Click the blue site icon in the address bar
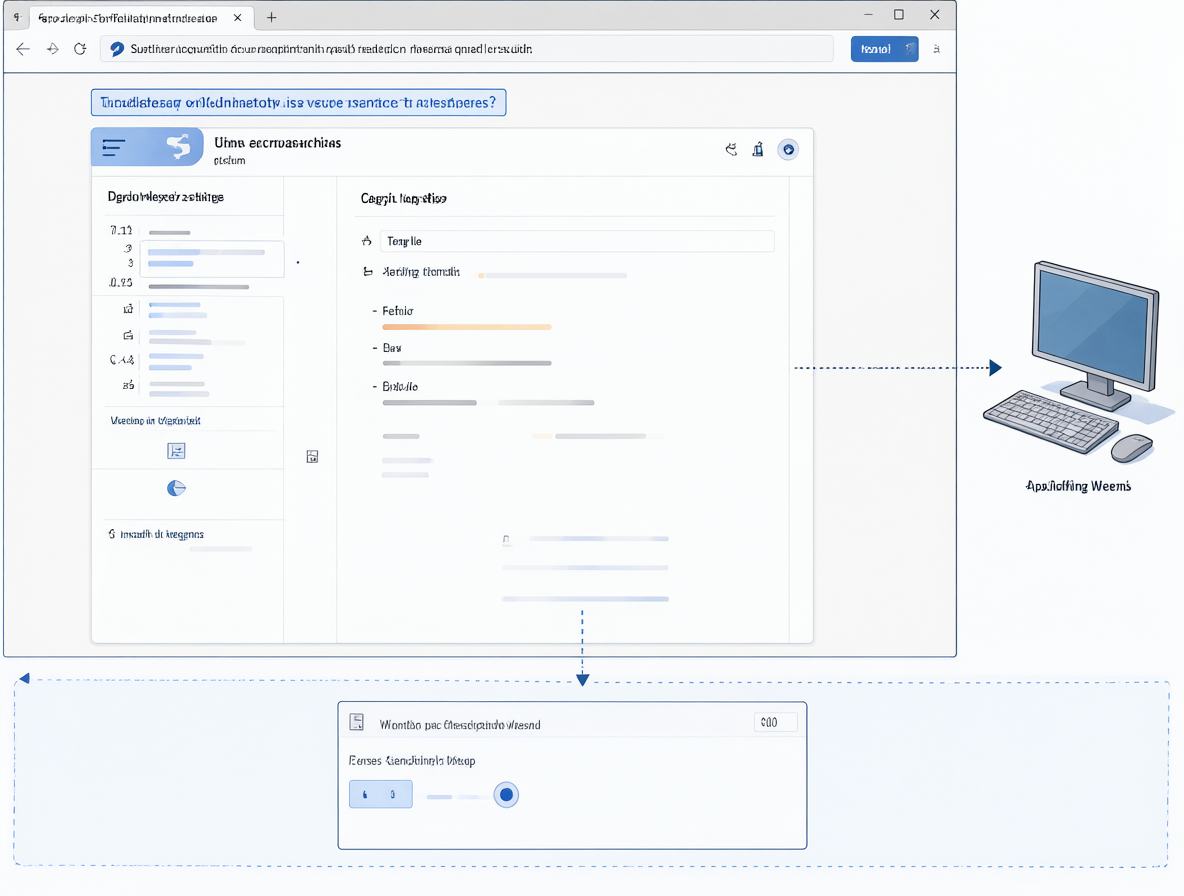This screenshot has height=896, width=1184. 117,49
